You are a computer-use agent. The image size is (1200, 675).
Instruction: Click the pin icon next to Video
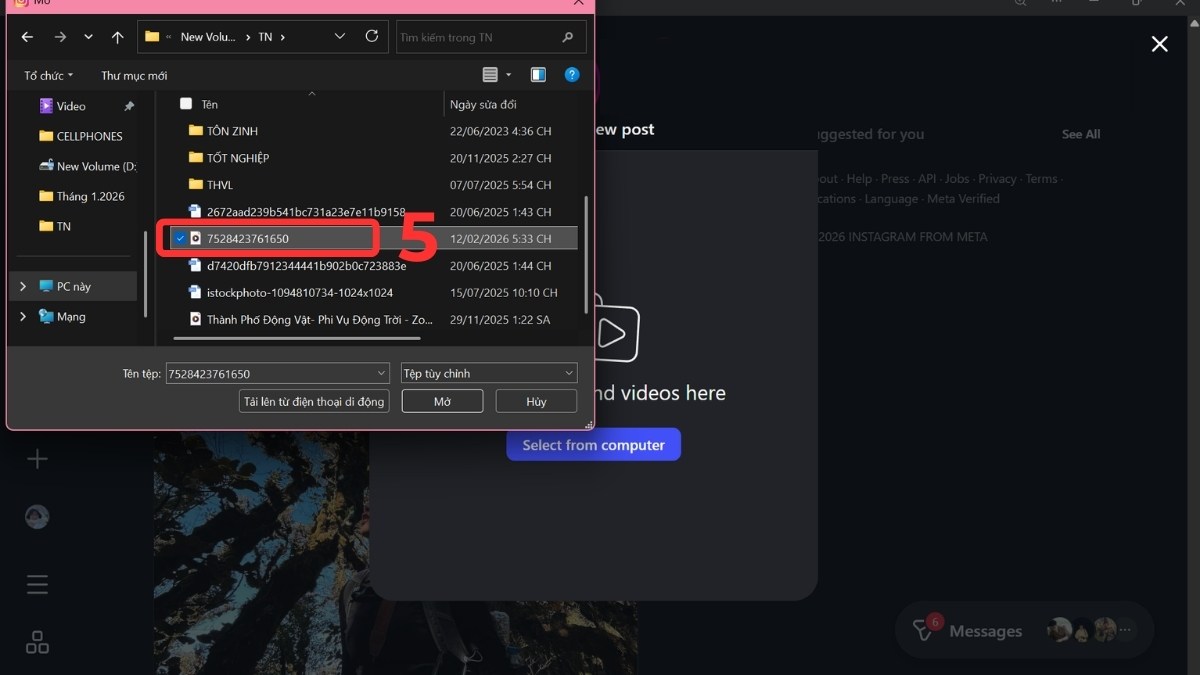tap(128, 105)
